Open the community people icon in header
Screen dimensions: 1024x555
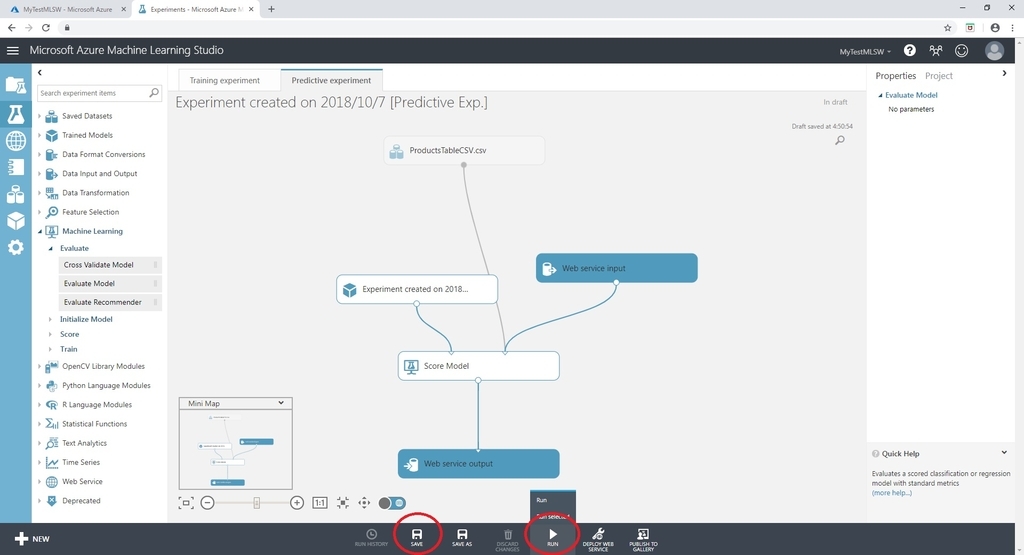click(936, 50)
